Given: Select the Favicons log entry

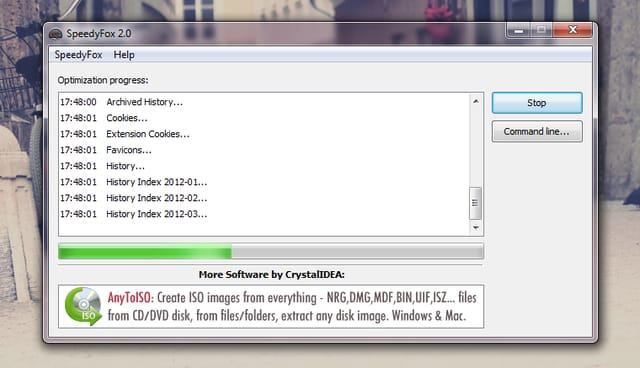Looking at the screenshot, I should click(x=106, y=150).
